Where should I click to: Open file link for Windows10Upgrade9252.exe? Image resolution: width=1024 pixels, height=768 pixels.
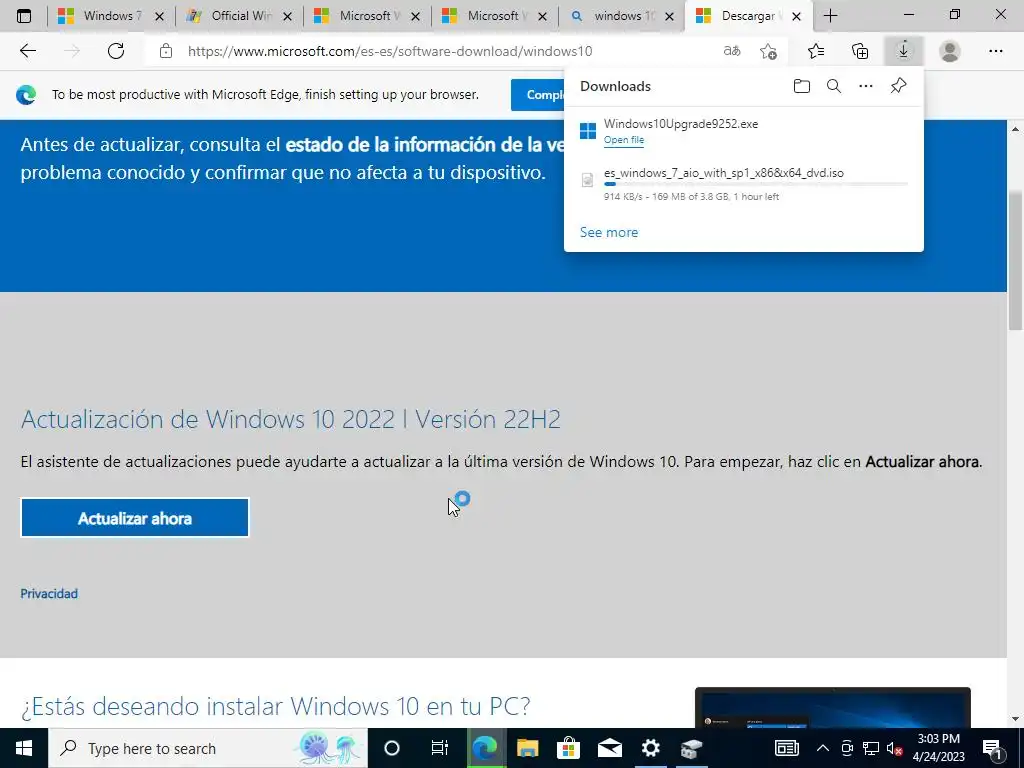click(624, 140)
